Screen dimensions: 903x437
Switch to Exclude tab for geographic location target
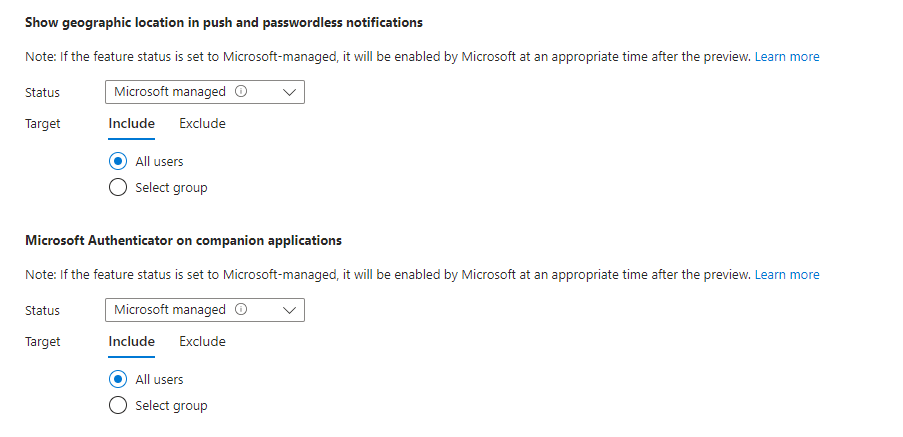pyautogui.click(x=202, y=124)
